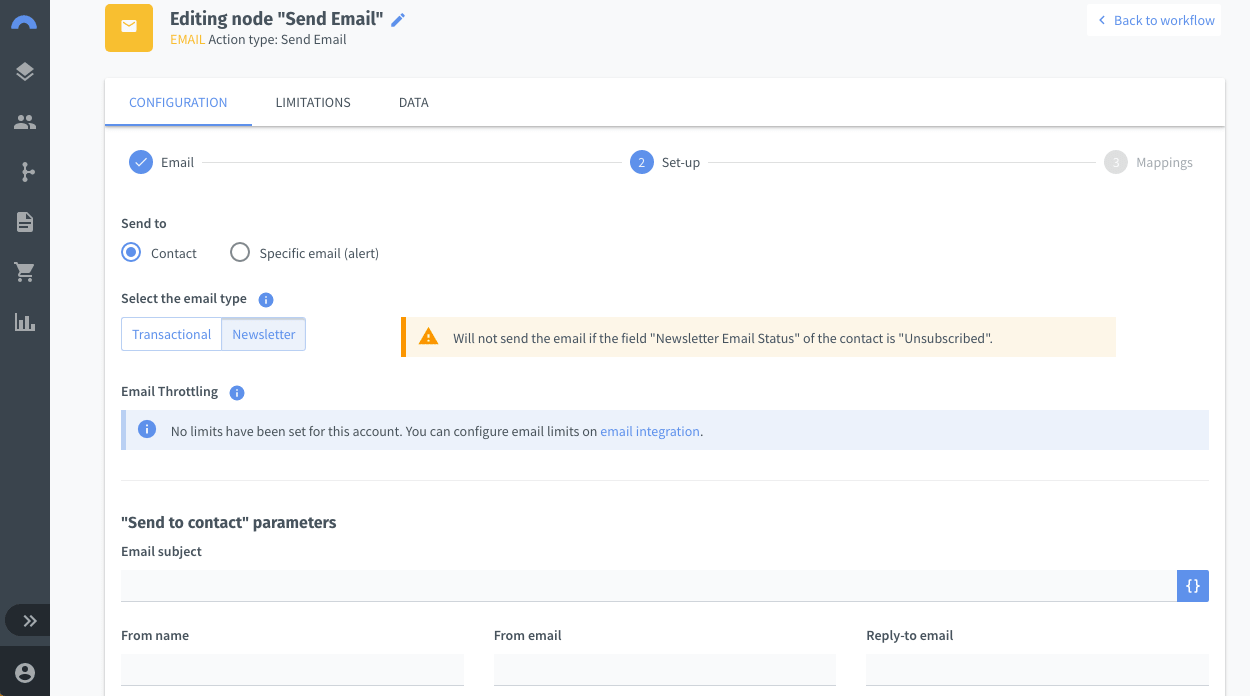Choose the Newsletter email type

point(264,334)
